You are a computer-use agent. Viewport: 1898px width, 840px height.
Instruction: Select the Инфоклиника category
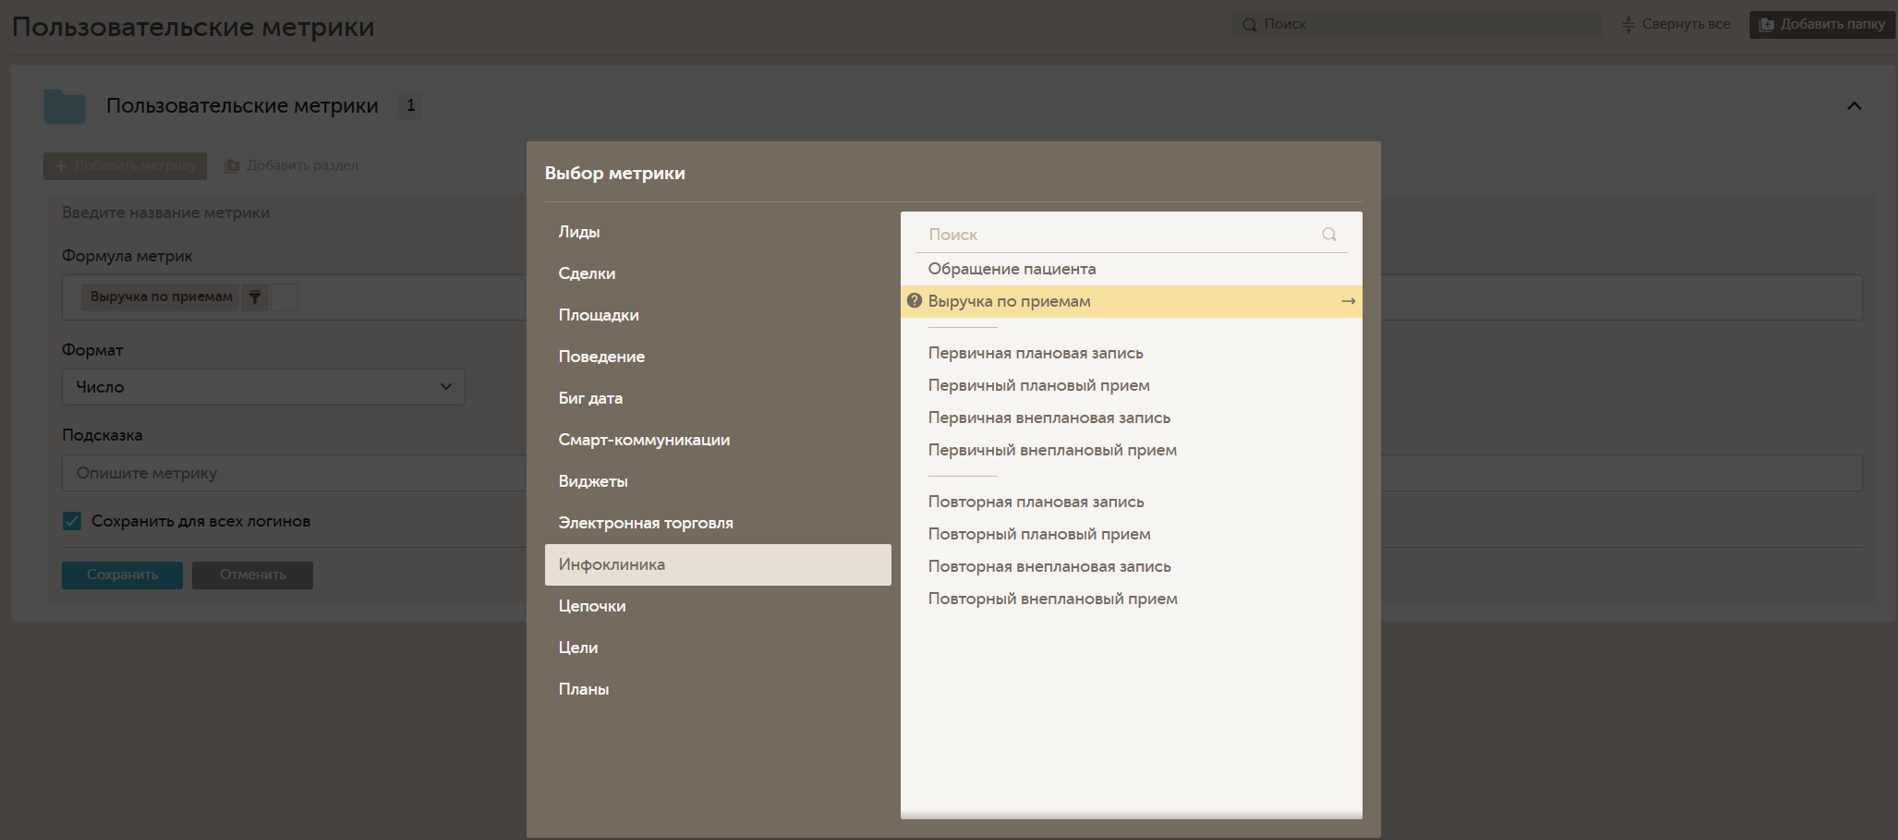pos(718,564)
